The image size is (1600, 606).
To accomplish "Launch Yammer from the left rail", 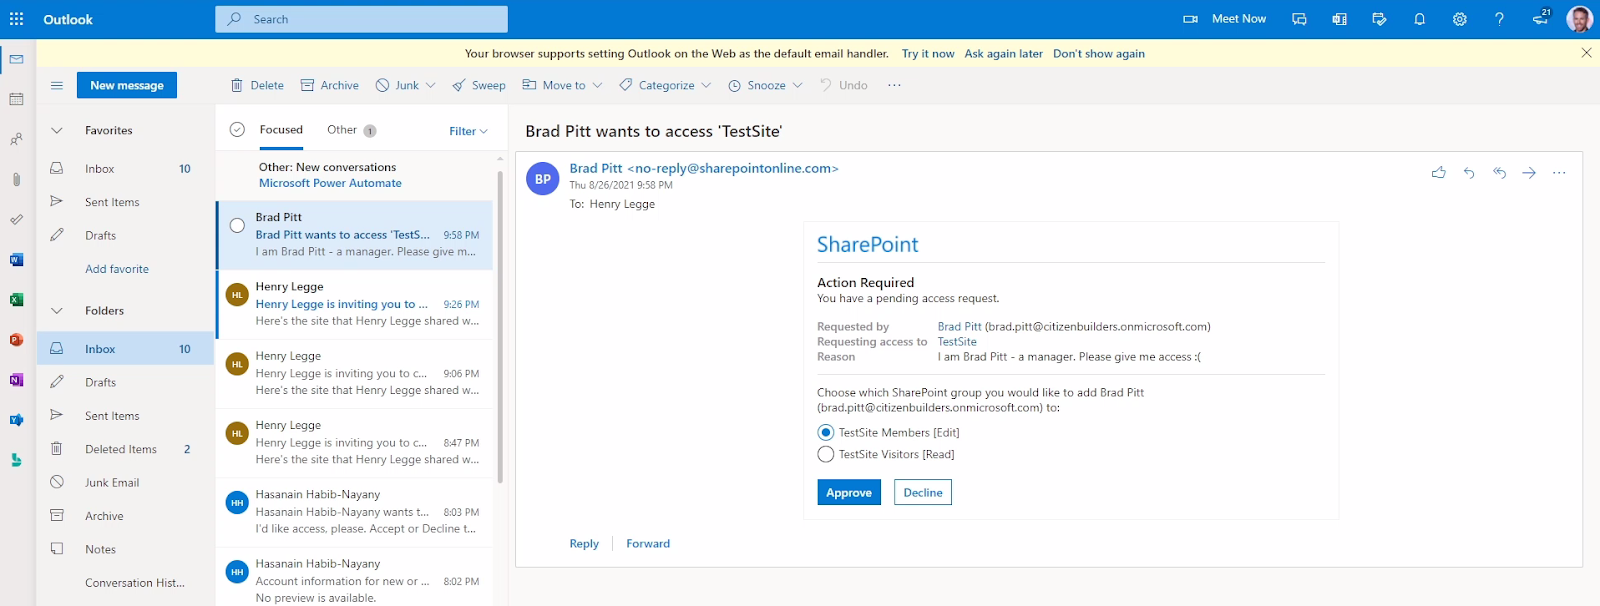I will pyautogui.click(x=16, y=420).
